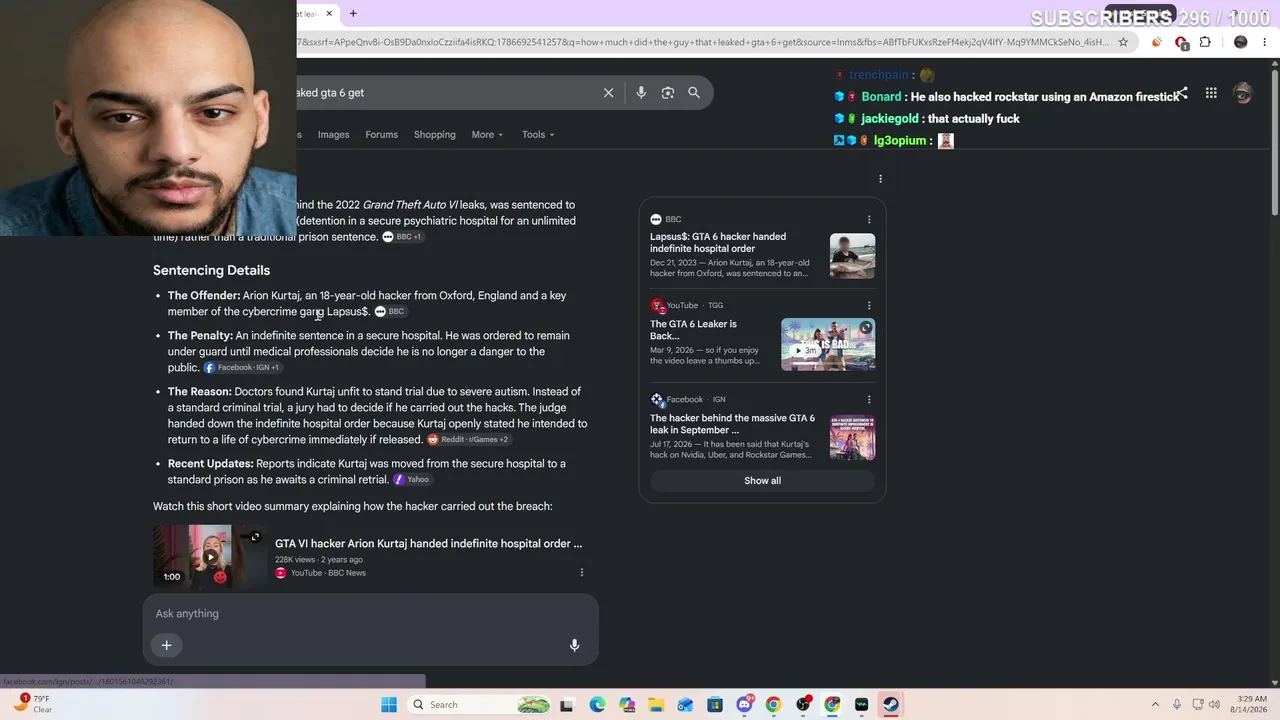This screenshot has width=1280, height=720.
Task: Launch Microsoft Edge from the taskbar
Action: coord(597,705)
